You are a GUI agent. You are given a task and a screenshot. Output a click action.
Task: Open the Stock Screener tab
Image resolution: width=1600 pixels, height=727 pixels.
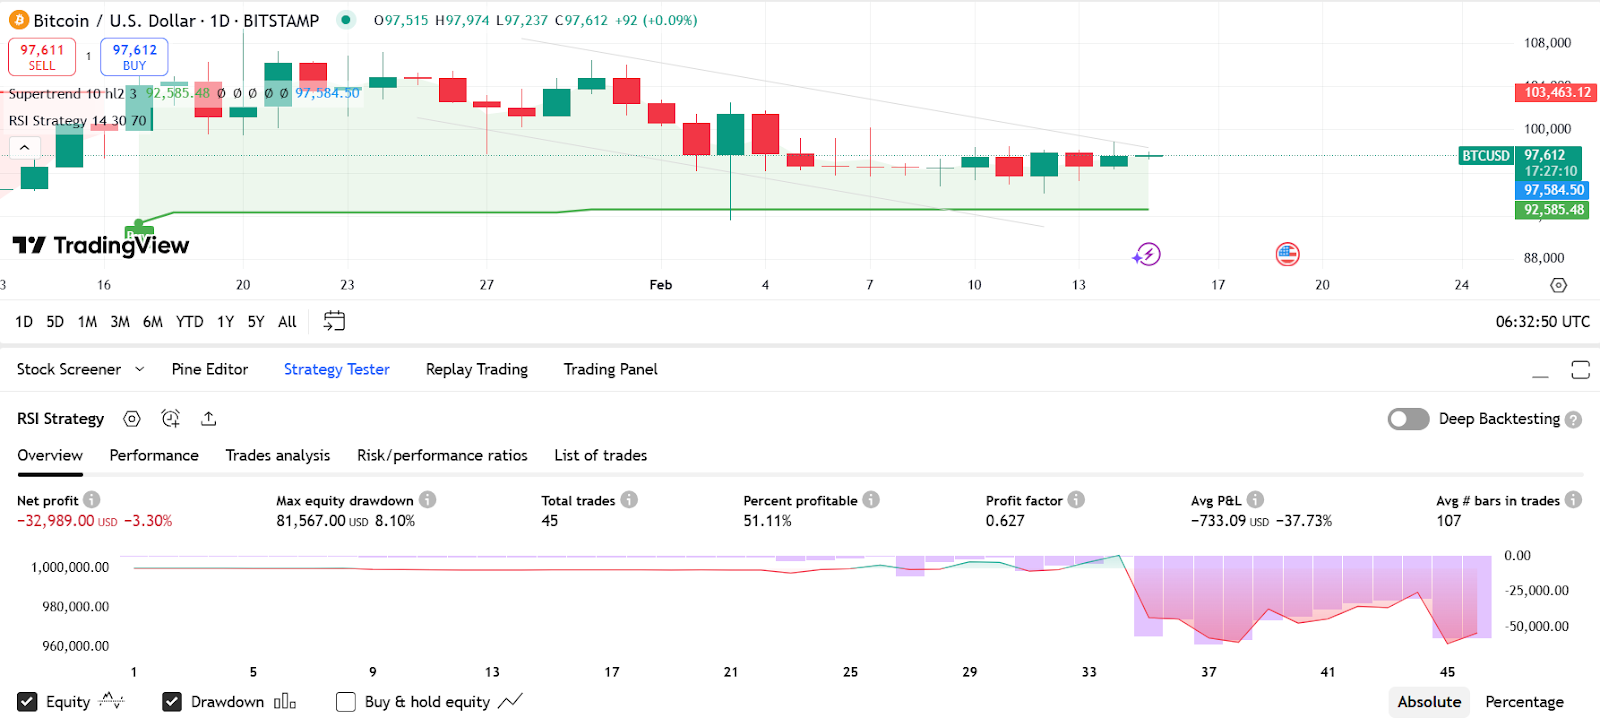69,369
